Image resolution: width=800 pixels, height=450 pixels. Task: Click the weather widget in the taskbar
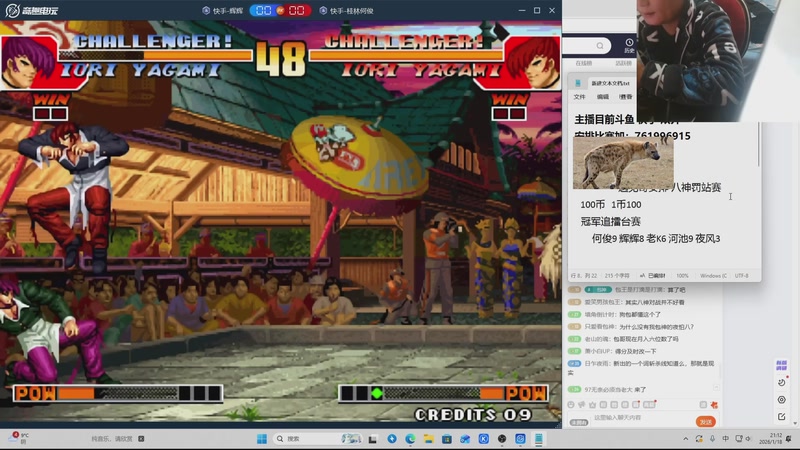pos(20,438)
